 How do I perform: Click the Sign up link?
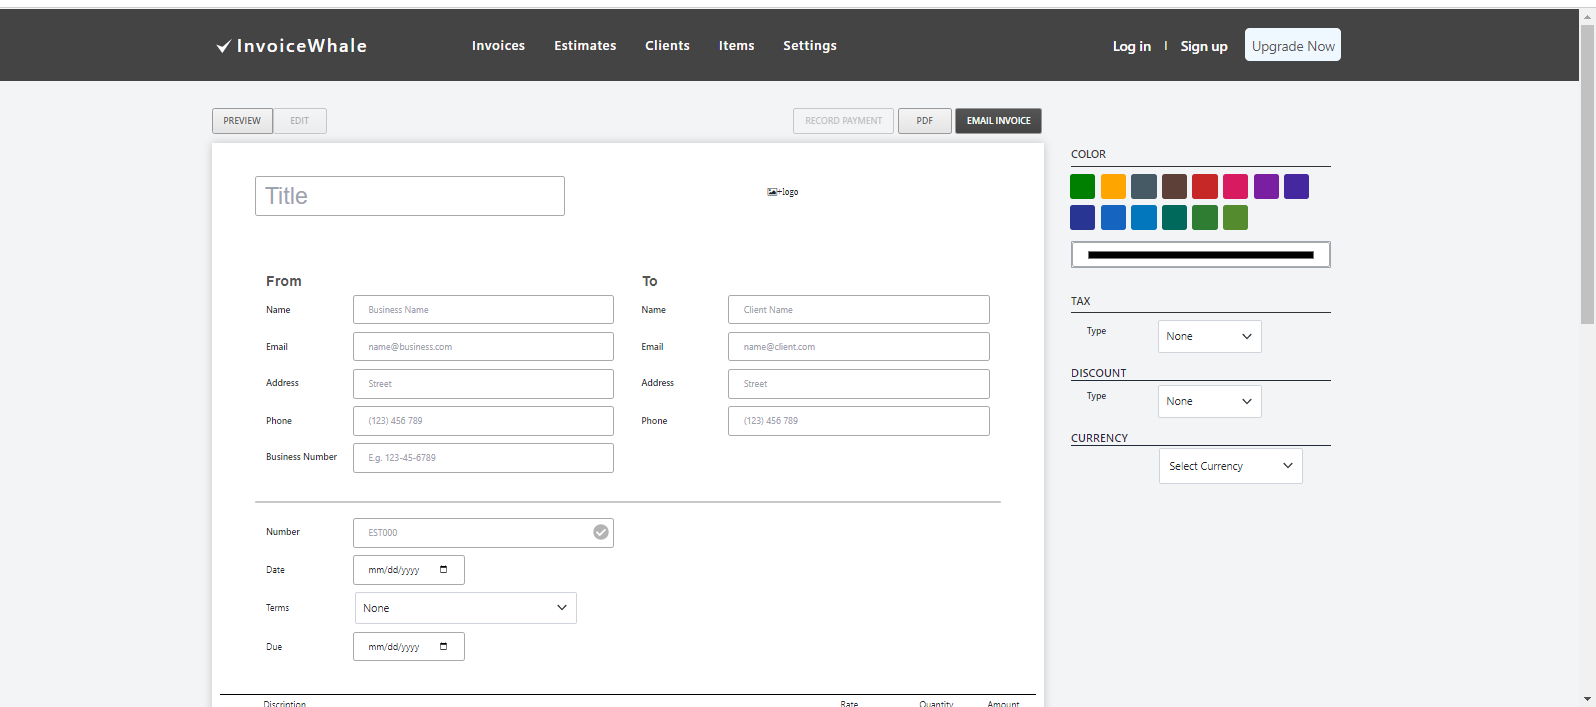pos(1204,46)
